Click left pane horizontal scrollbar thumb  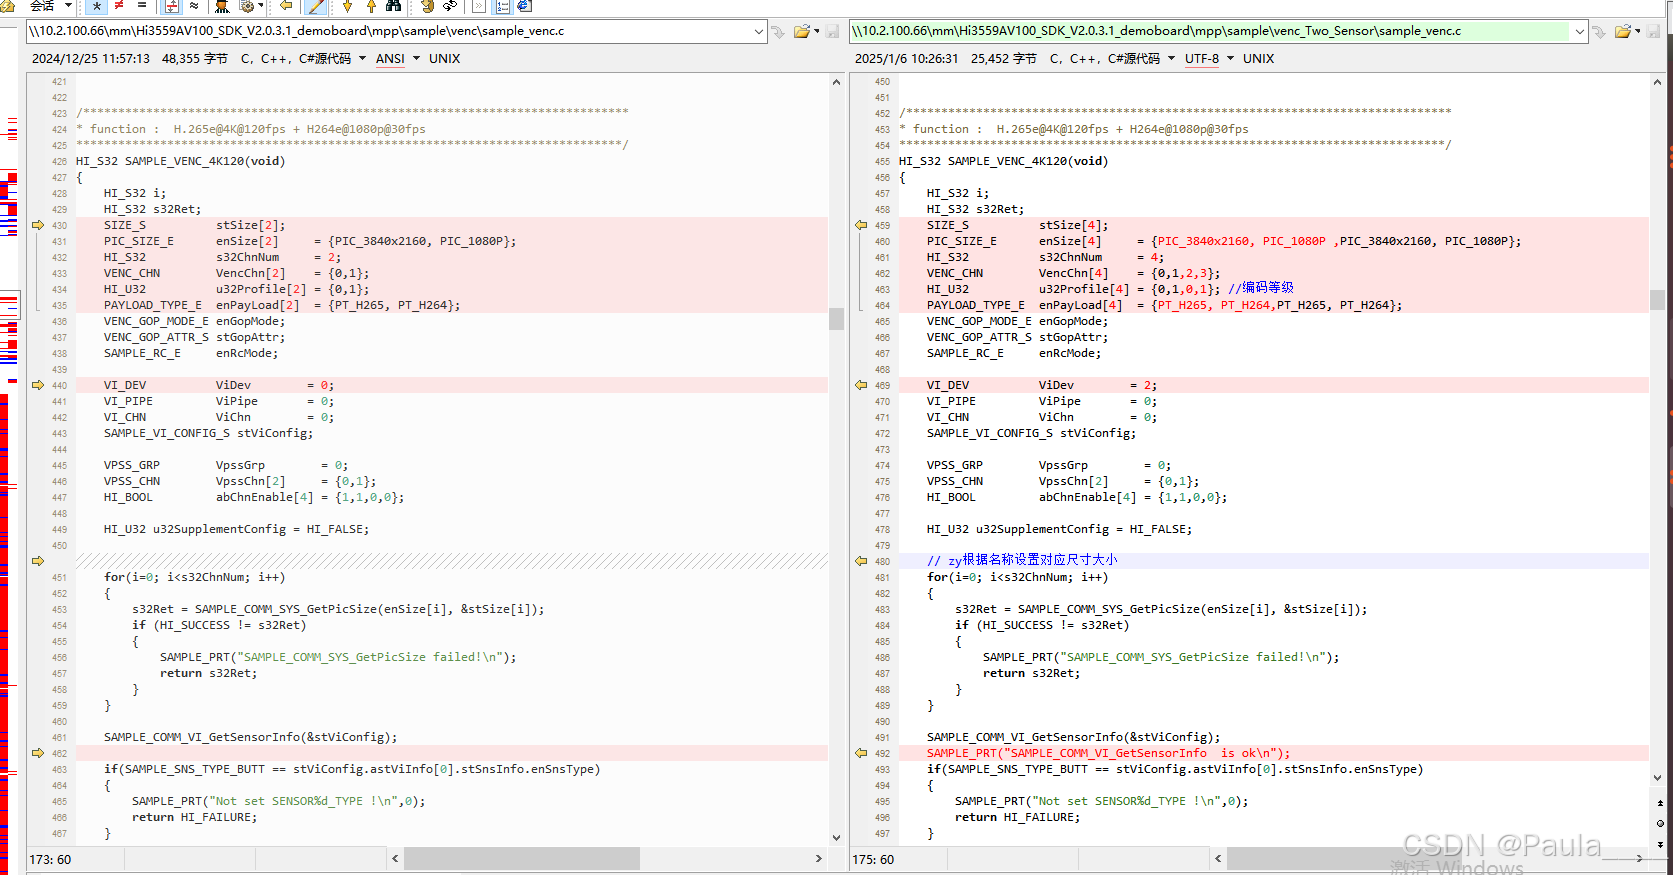pos(522,858)
